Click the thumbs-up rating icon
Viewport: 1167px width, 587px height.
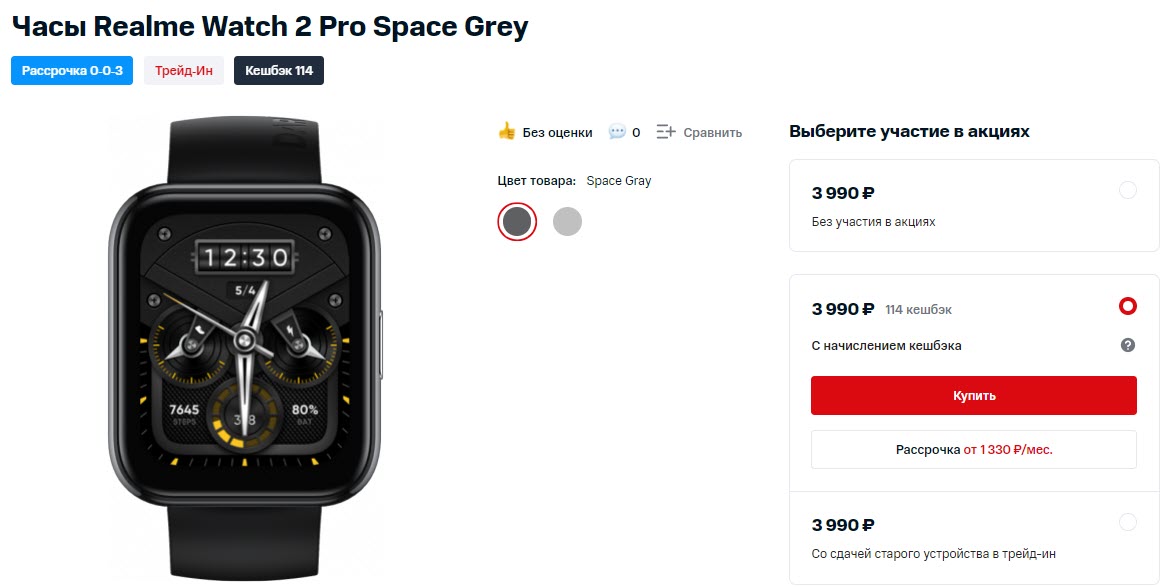coord(509,131)
